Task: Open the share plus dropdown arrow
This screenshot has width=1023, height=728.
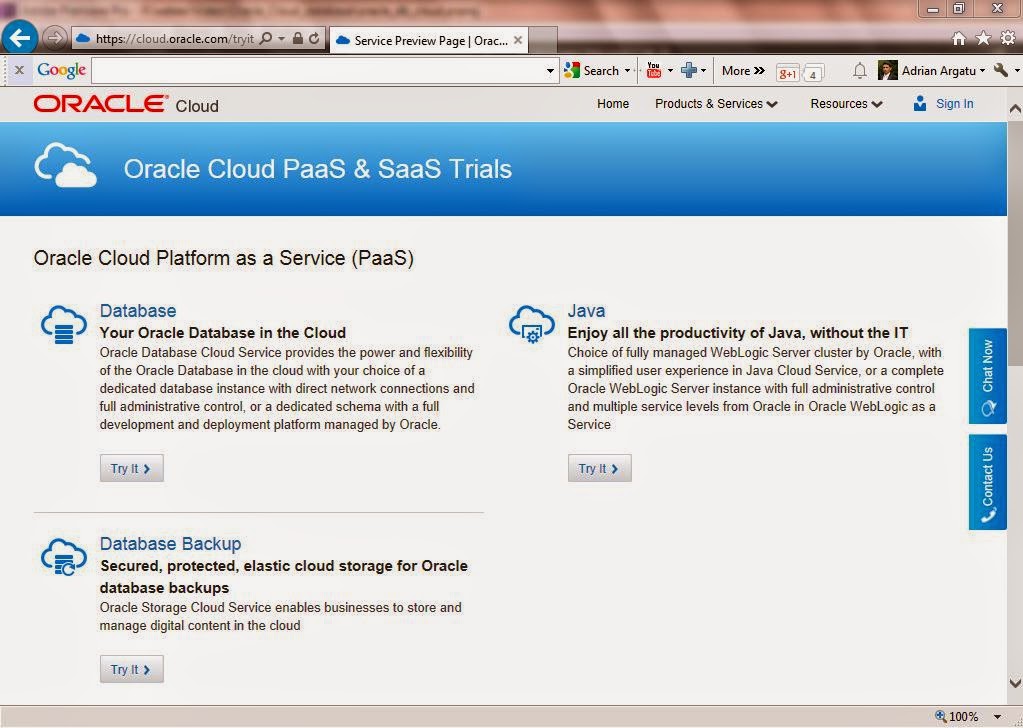Action: 703,70
